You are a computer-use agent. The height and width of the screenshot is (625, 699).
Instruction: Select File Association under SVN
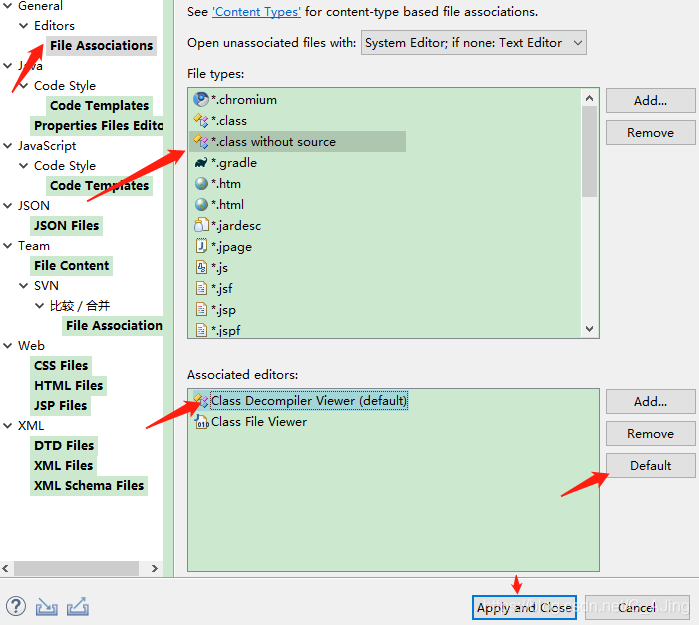114,325
